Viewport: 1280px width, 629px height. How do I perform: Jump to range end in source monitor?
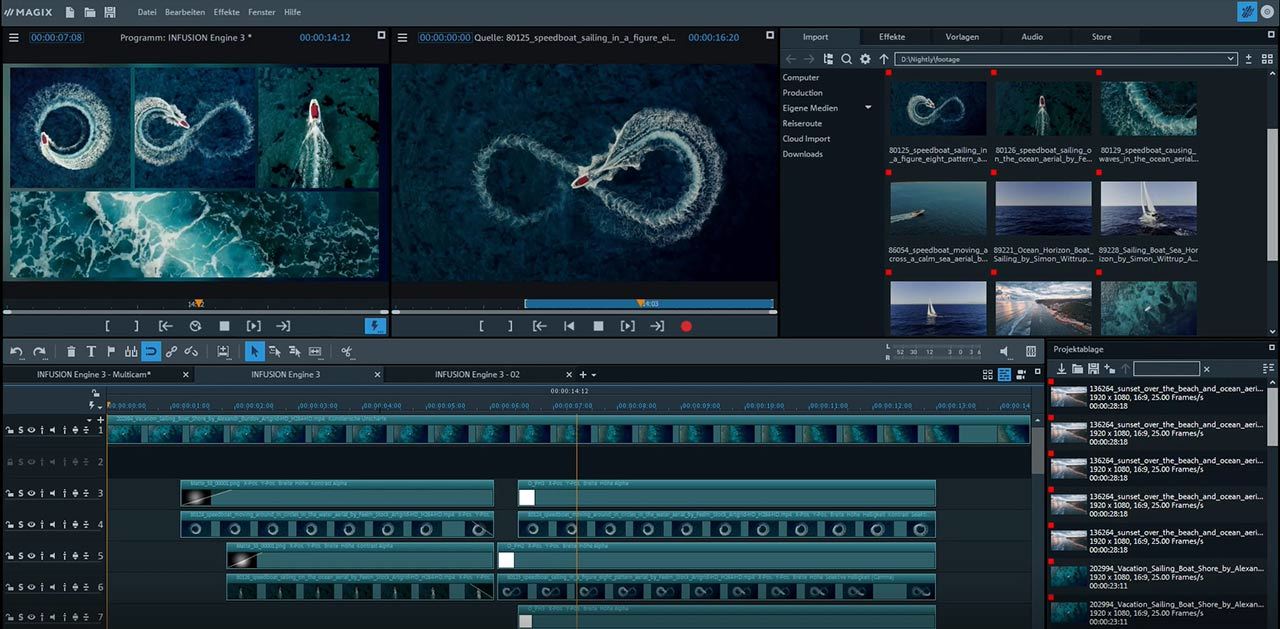coord(657,326)
